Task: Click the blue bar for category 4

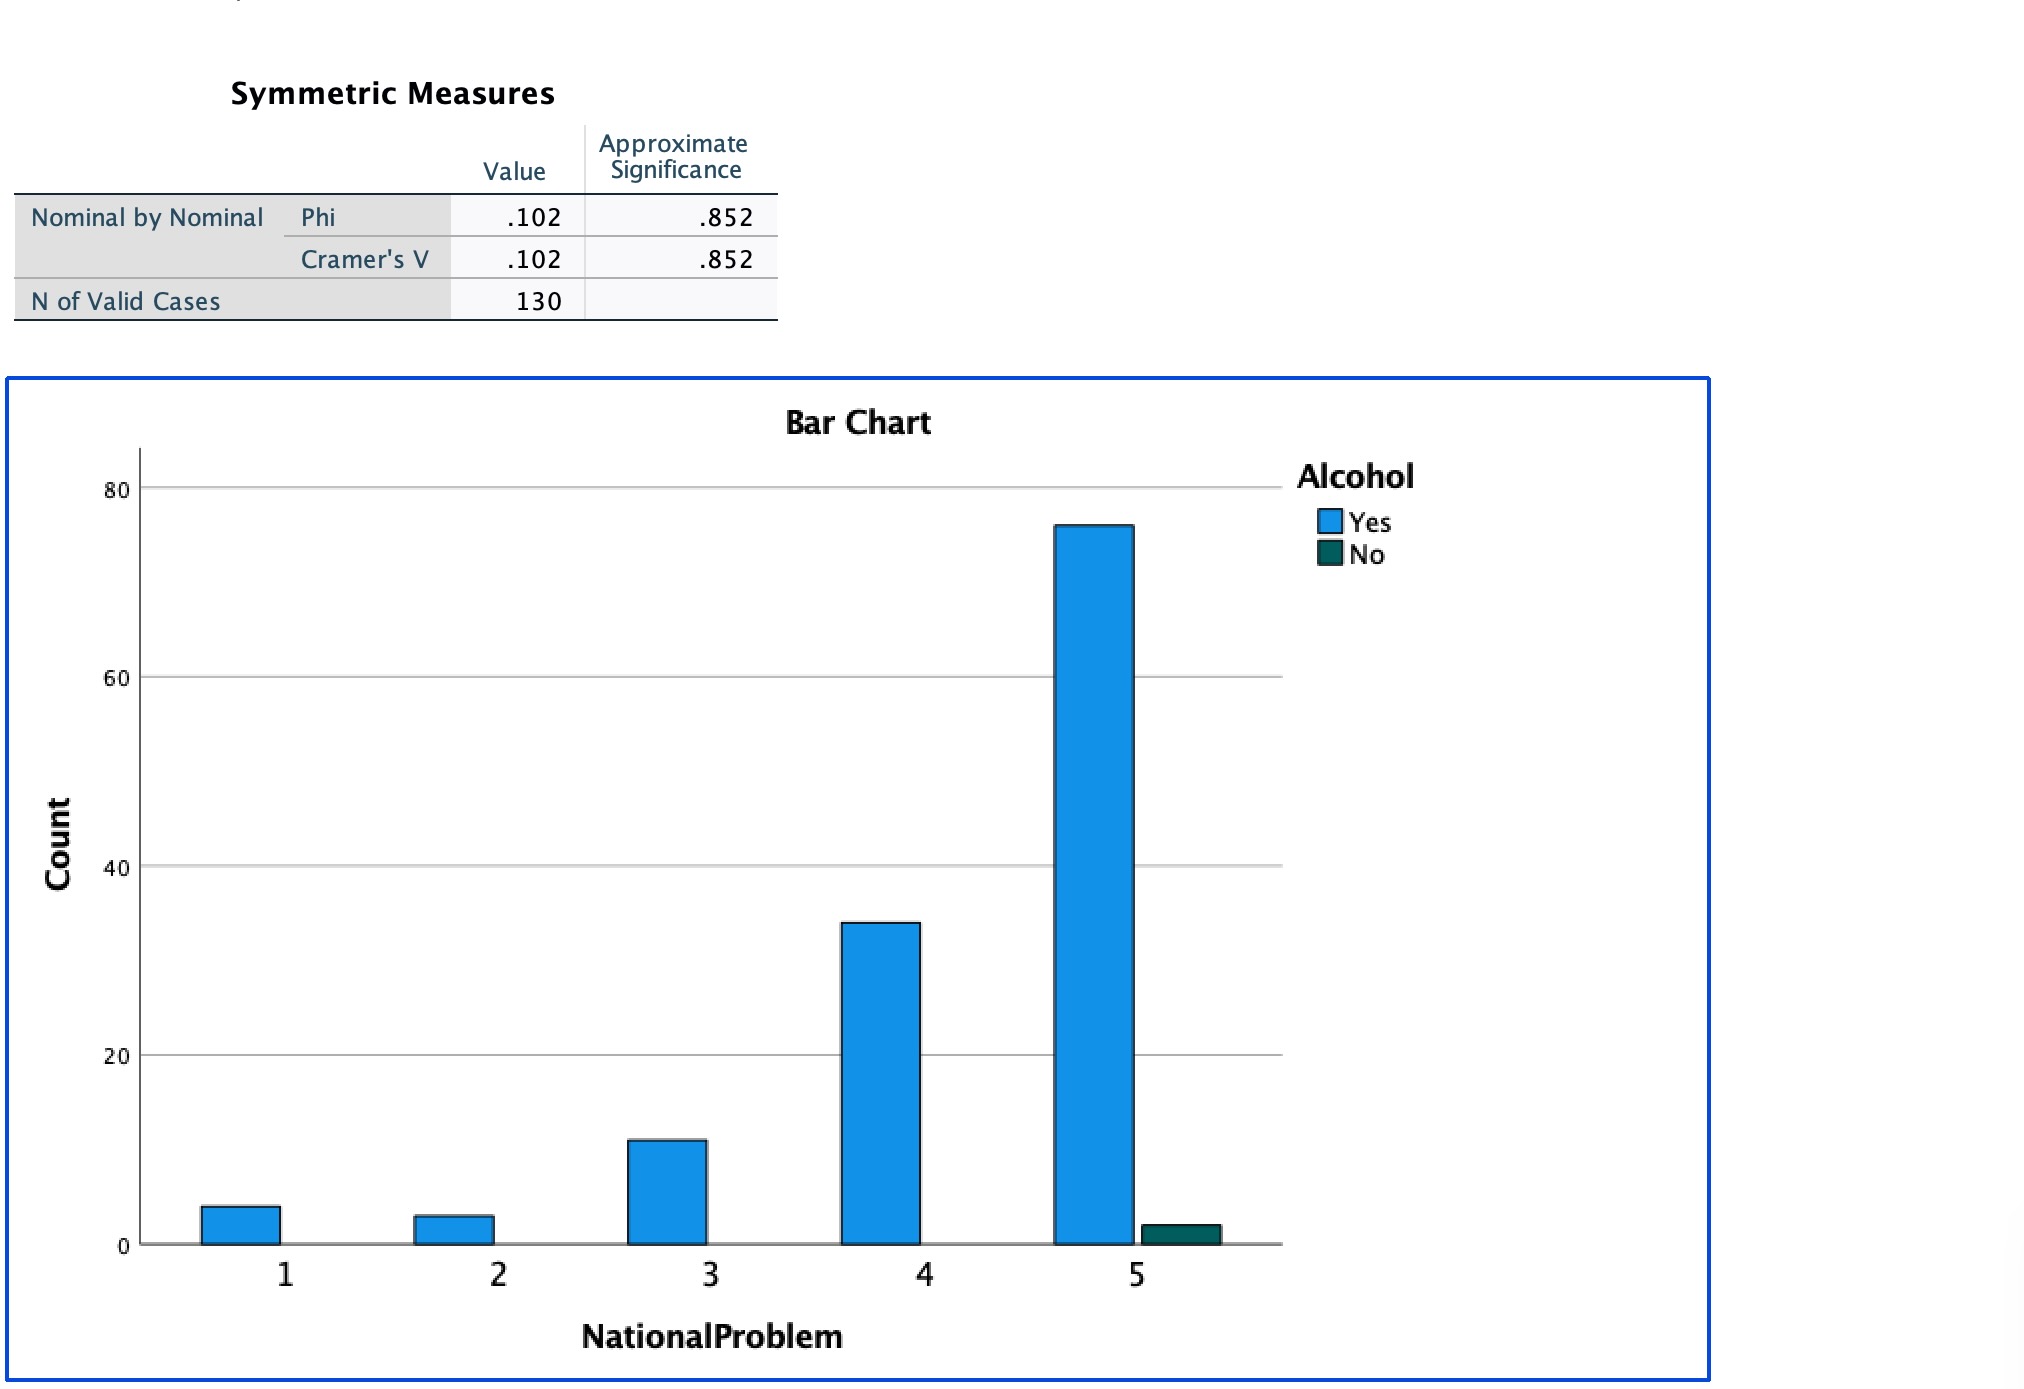Action: pyautogui.click(x=880, y=1083)
